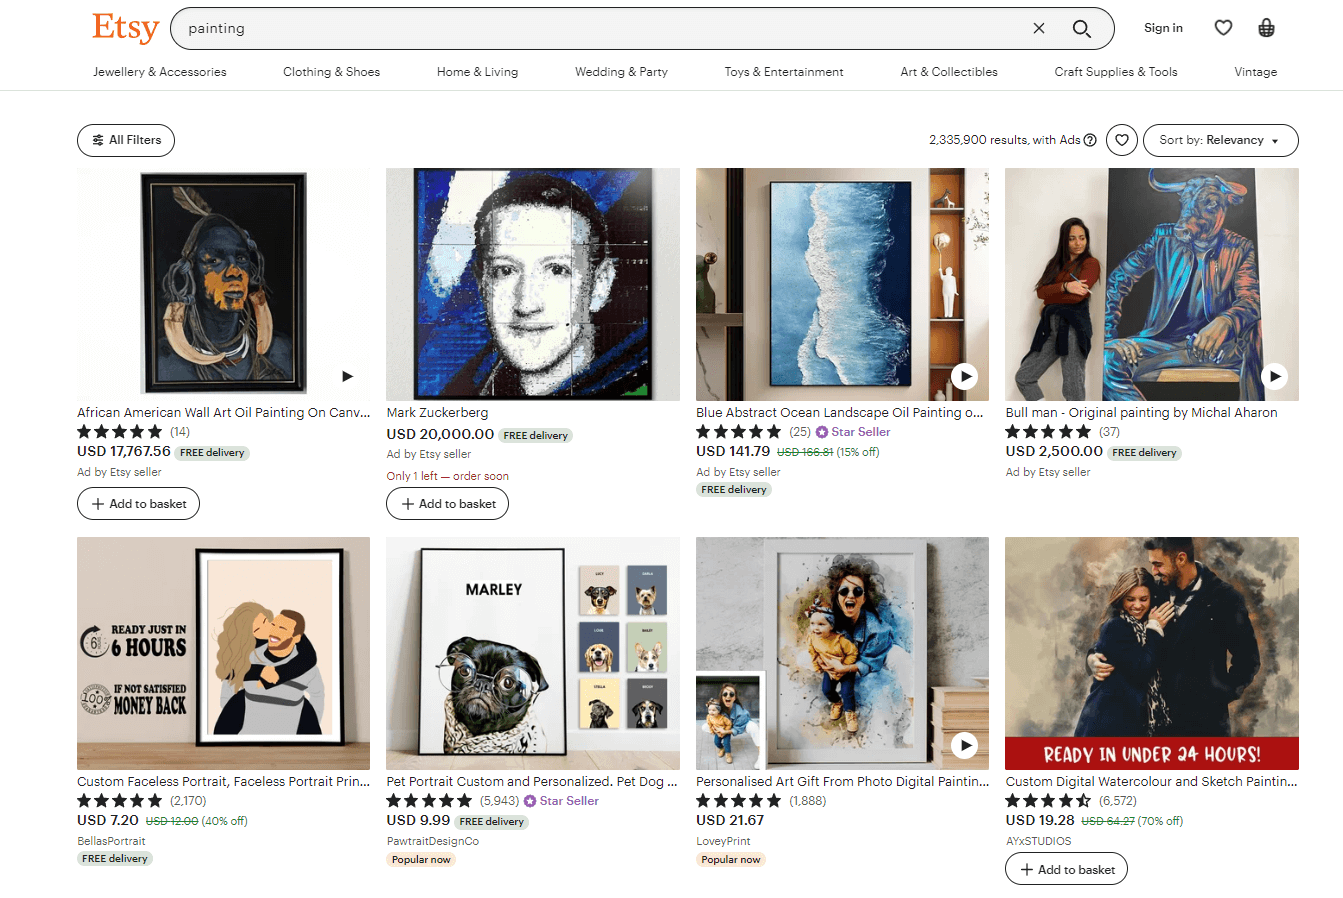Click 'Pet Portrait Custom and Personalized' title

tap(532, 782)
